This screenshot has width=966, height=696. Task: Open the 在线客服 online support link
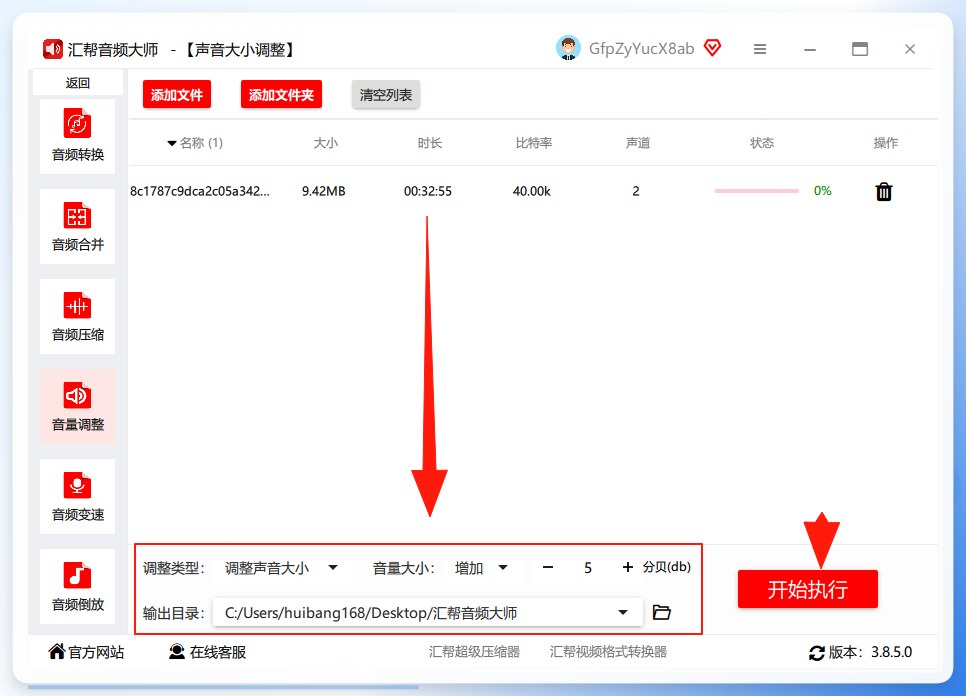pos(208,652)
